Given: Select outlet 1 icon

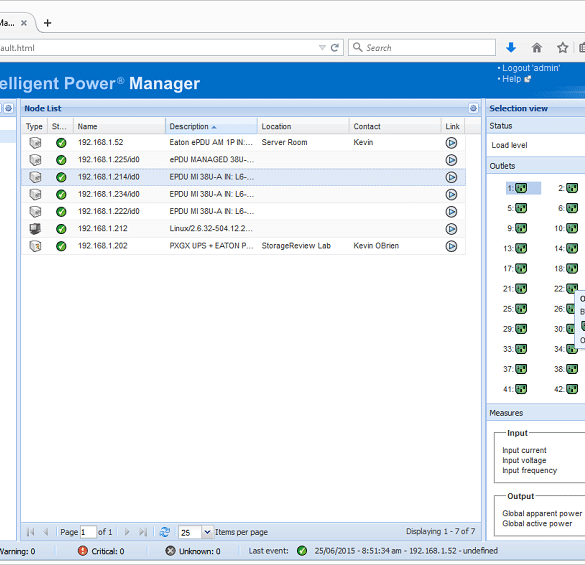Looking at the screenshot, I should [521, 188].
